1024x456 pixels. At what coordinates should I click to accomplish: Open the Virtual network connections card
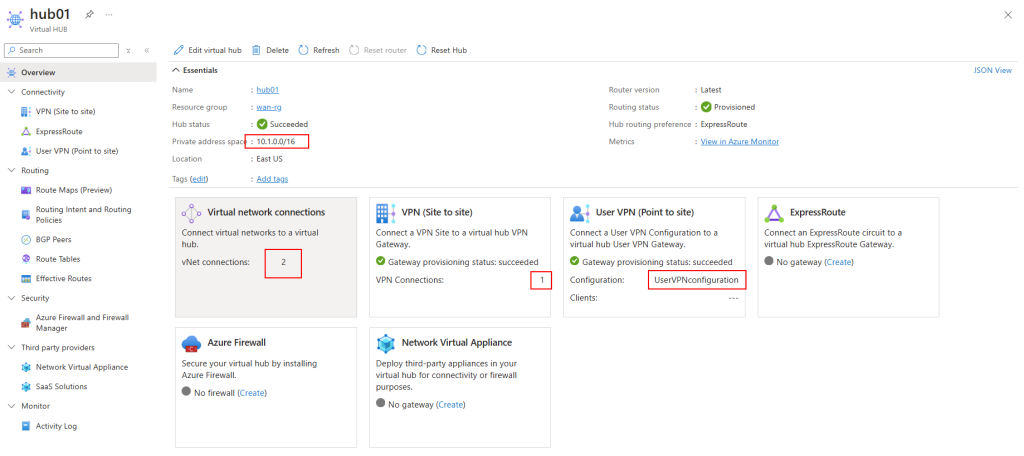pyautogui.click(x=266, y=257)
